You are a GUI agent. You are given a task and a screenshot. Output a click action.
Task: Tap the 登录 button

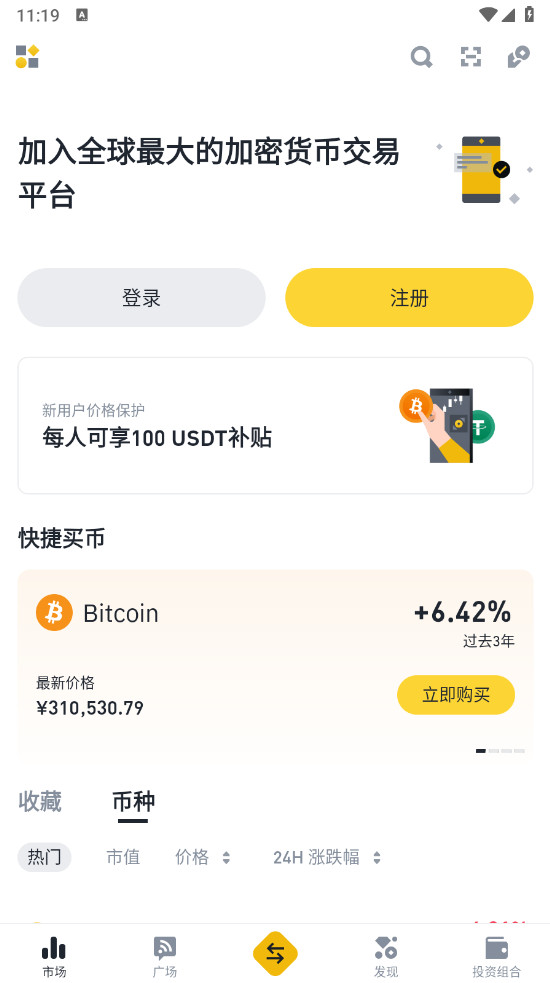pos(141,297)
